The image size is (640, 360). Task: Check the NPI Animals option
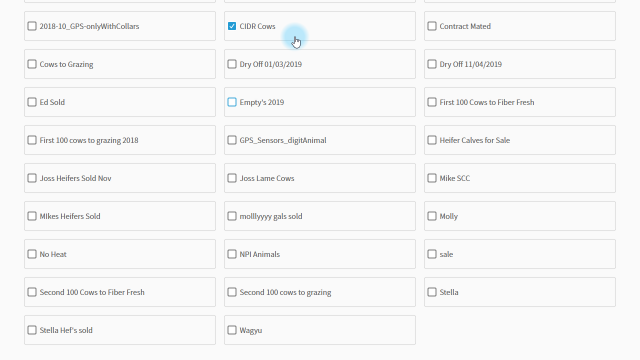[x=232, y=254]
